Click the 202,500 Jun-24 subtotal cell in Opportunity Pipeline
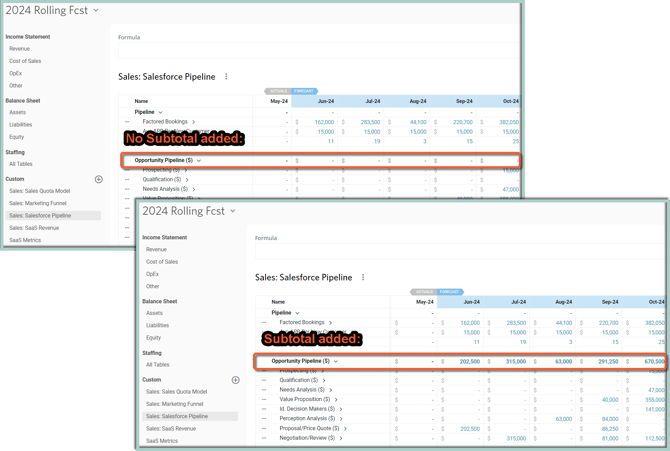 click(468, 360)
